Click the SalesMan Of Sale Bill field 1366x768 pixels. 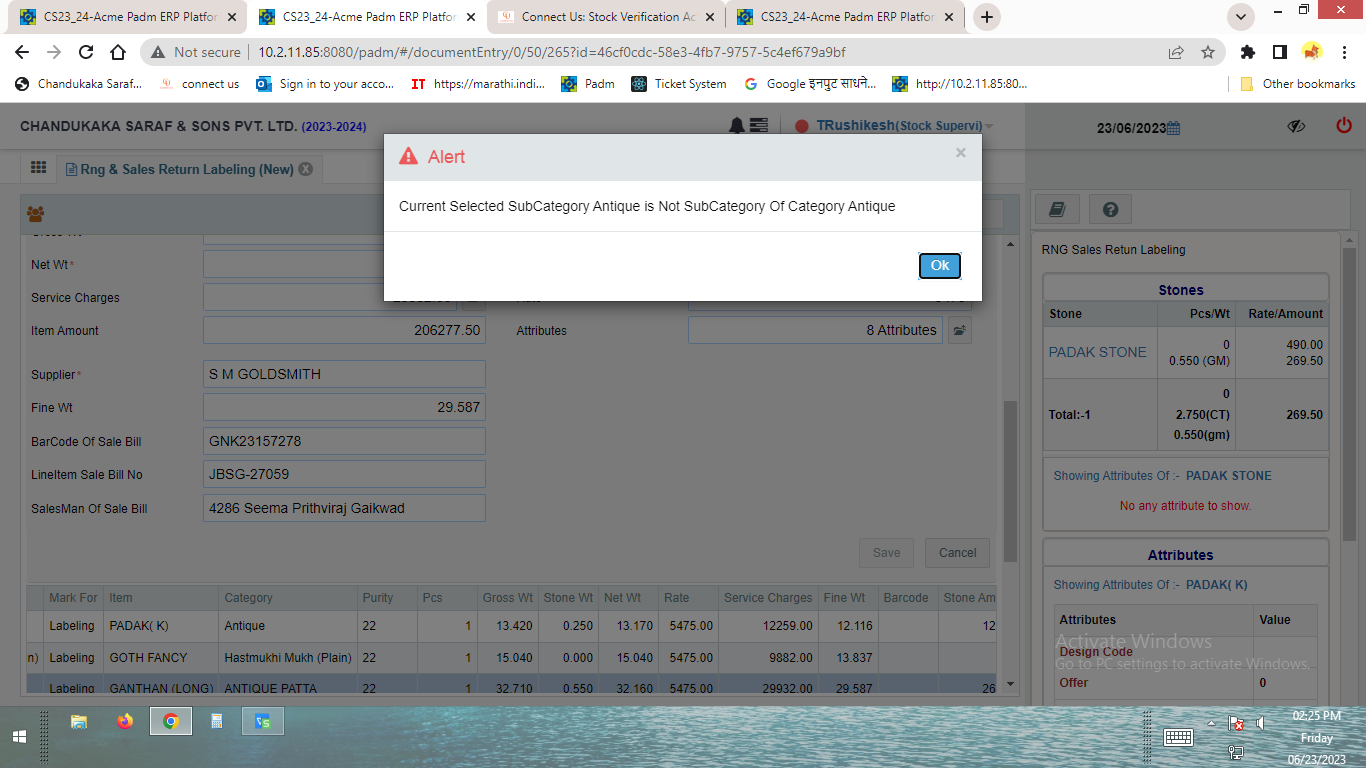344,508
